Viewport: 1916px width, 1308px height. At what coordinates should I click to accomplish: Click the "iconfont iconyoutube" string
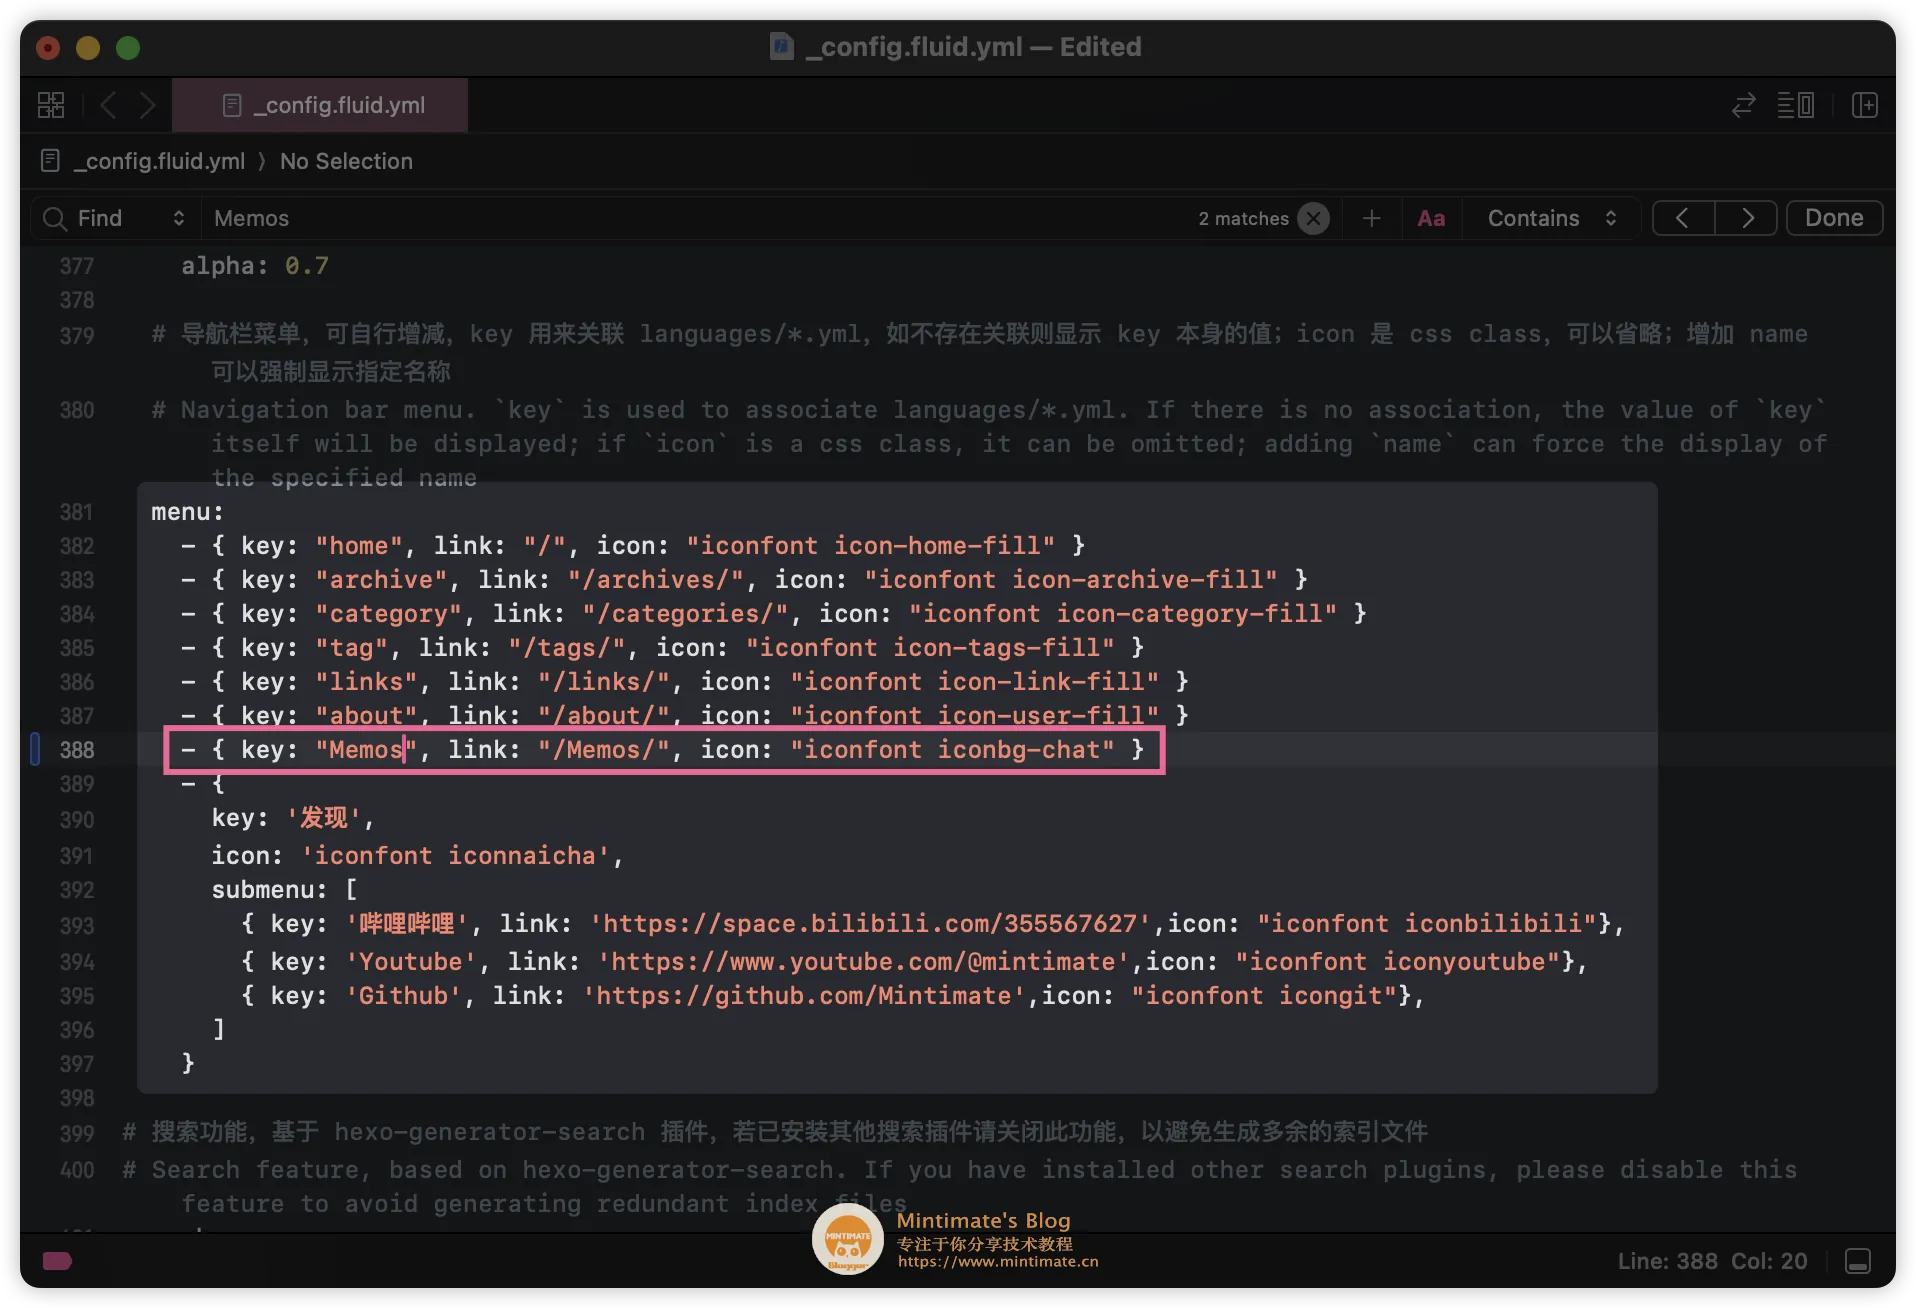click(x=1397, y=962)
